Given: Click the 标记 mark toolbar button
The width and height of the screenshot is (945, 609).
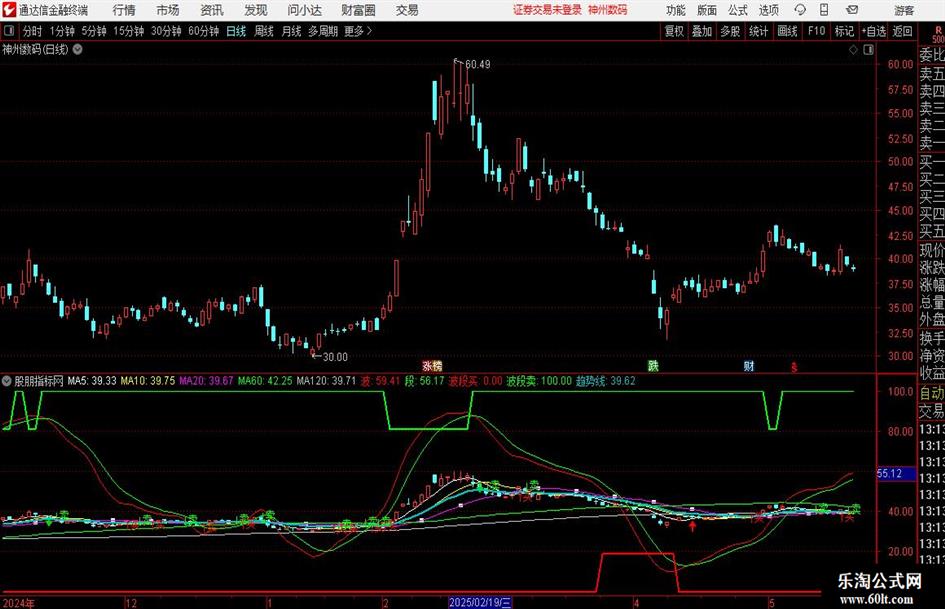Looking at the screenshot, I should (x=844, y=31).
